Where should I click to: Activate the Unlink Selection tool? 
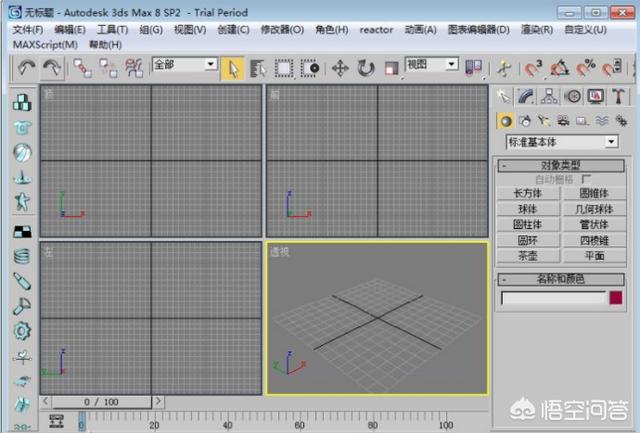(108, 68)
